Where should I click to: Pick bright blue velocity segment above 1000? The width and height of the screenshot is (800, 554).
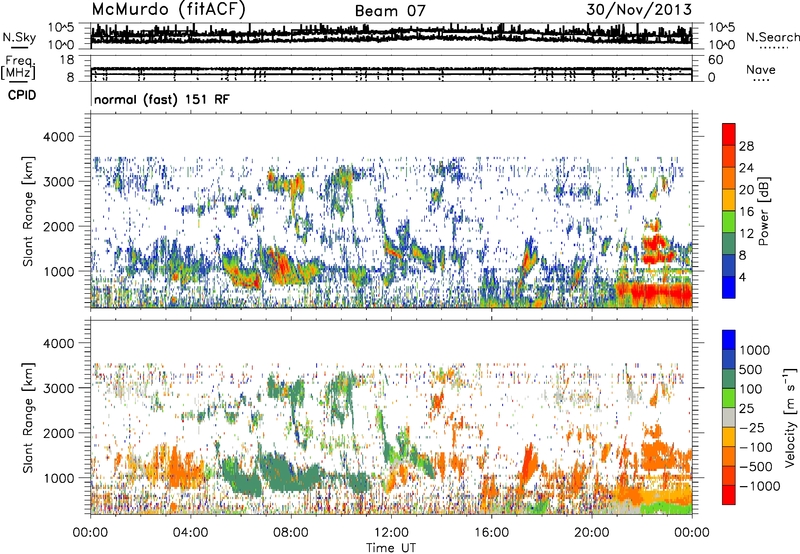[x=729, y=340]
